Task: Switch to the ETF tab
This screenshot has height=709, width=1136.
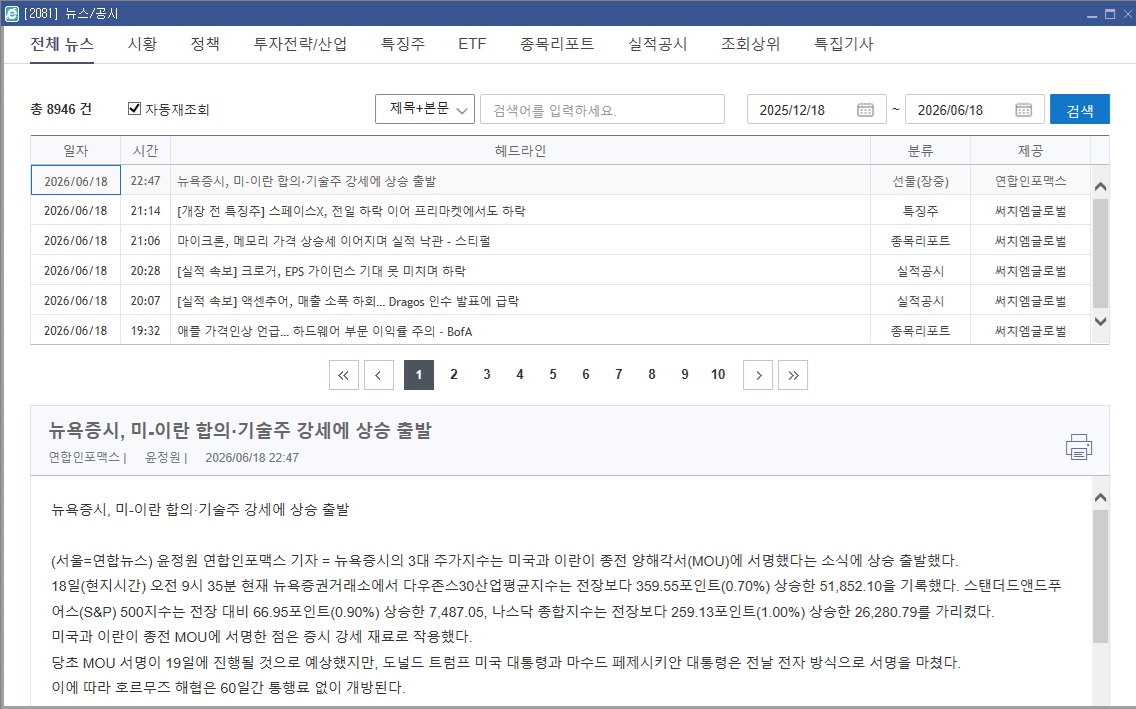Action: [x=472, y=44]
